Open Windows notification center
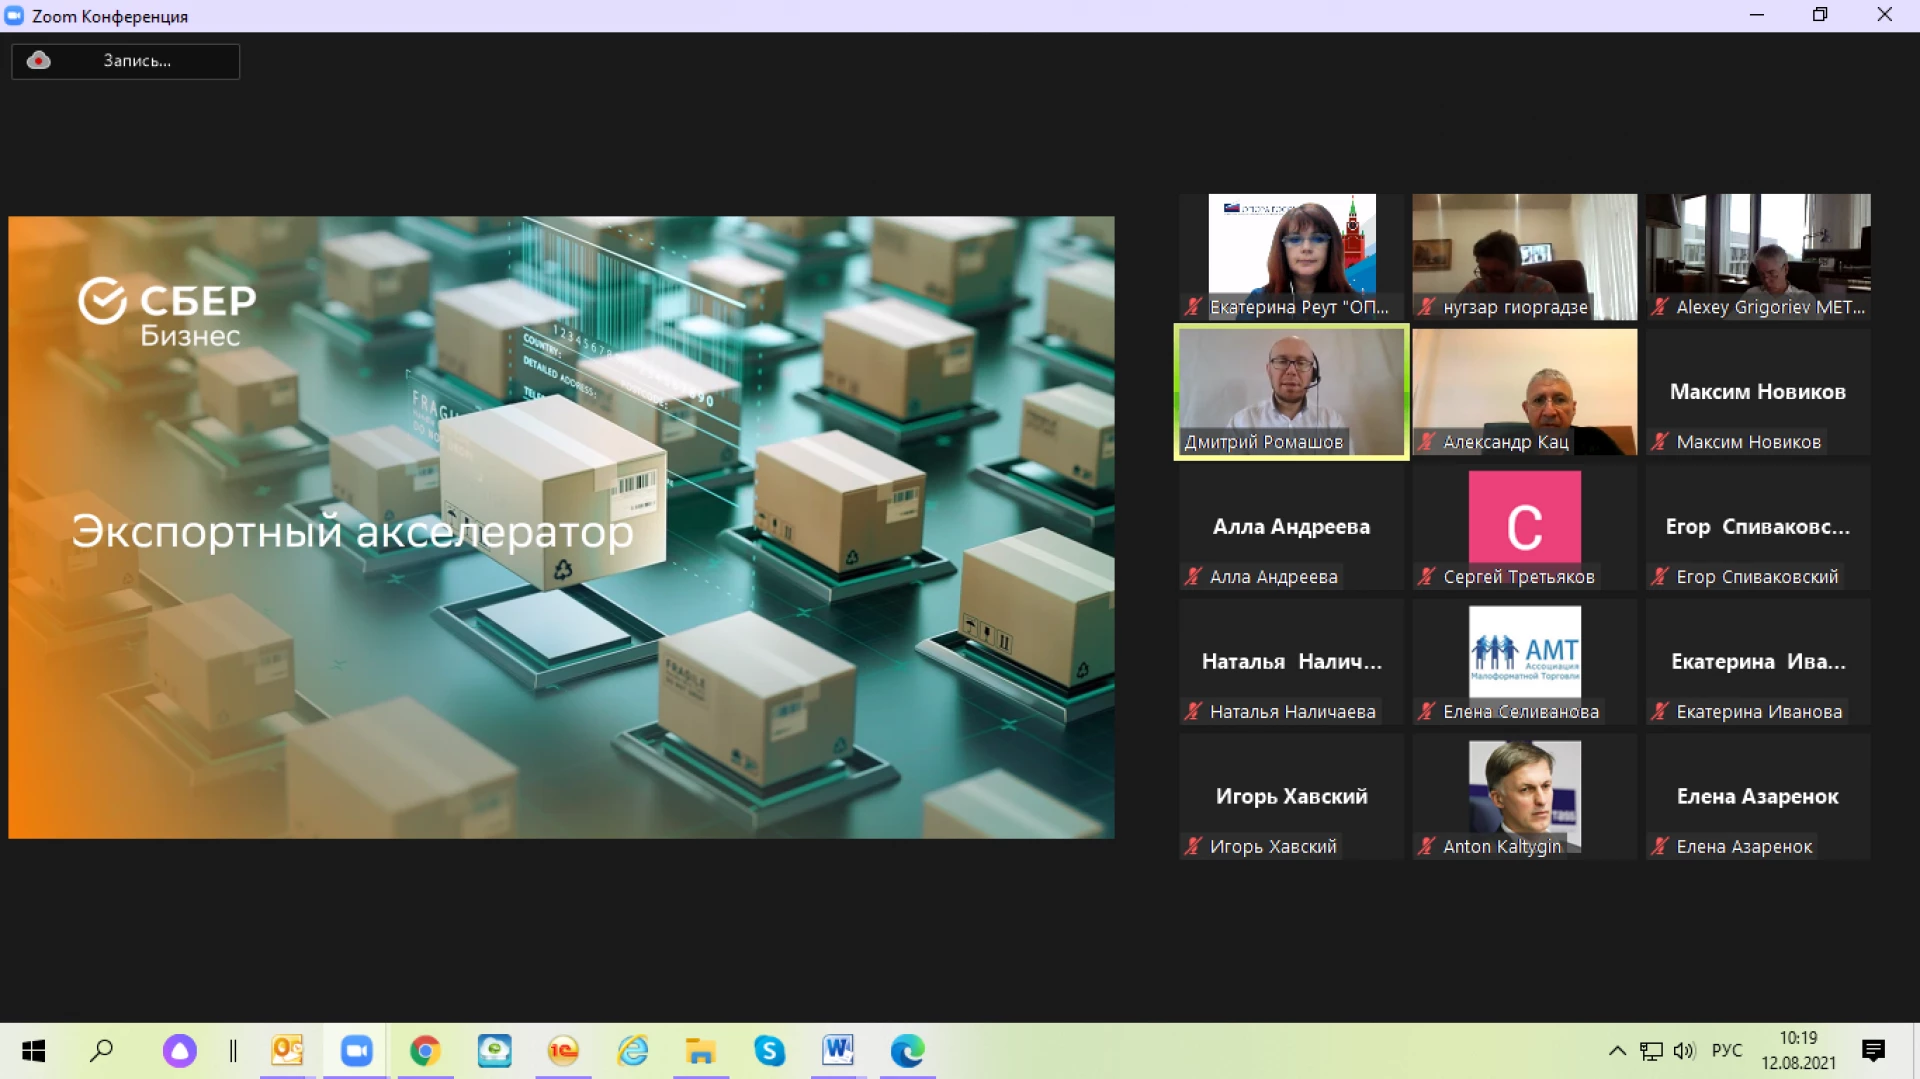1920x1079 pixels. (1873, 1051)
